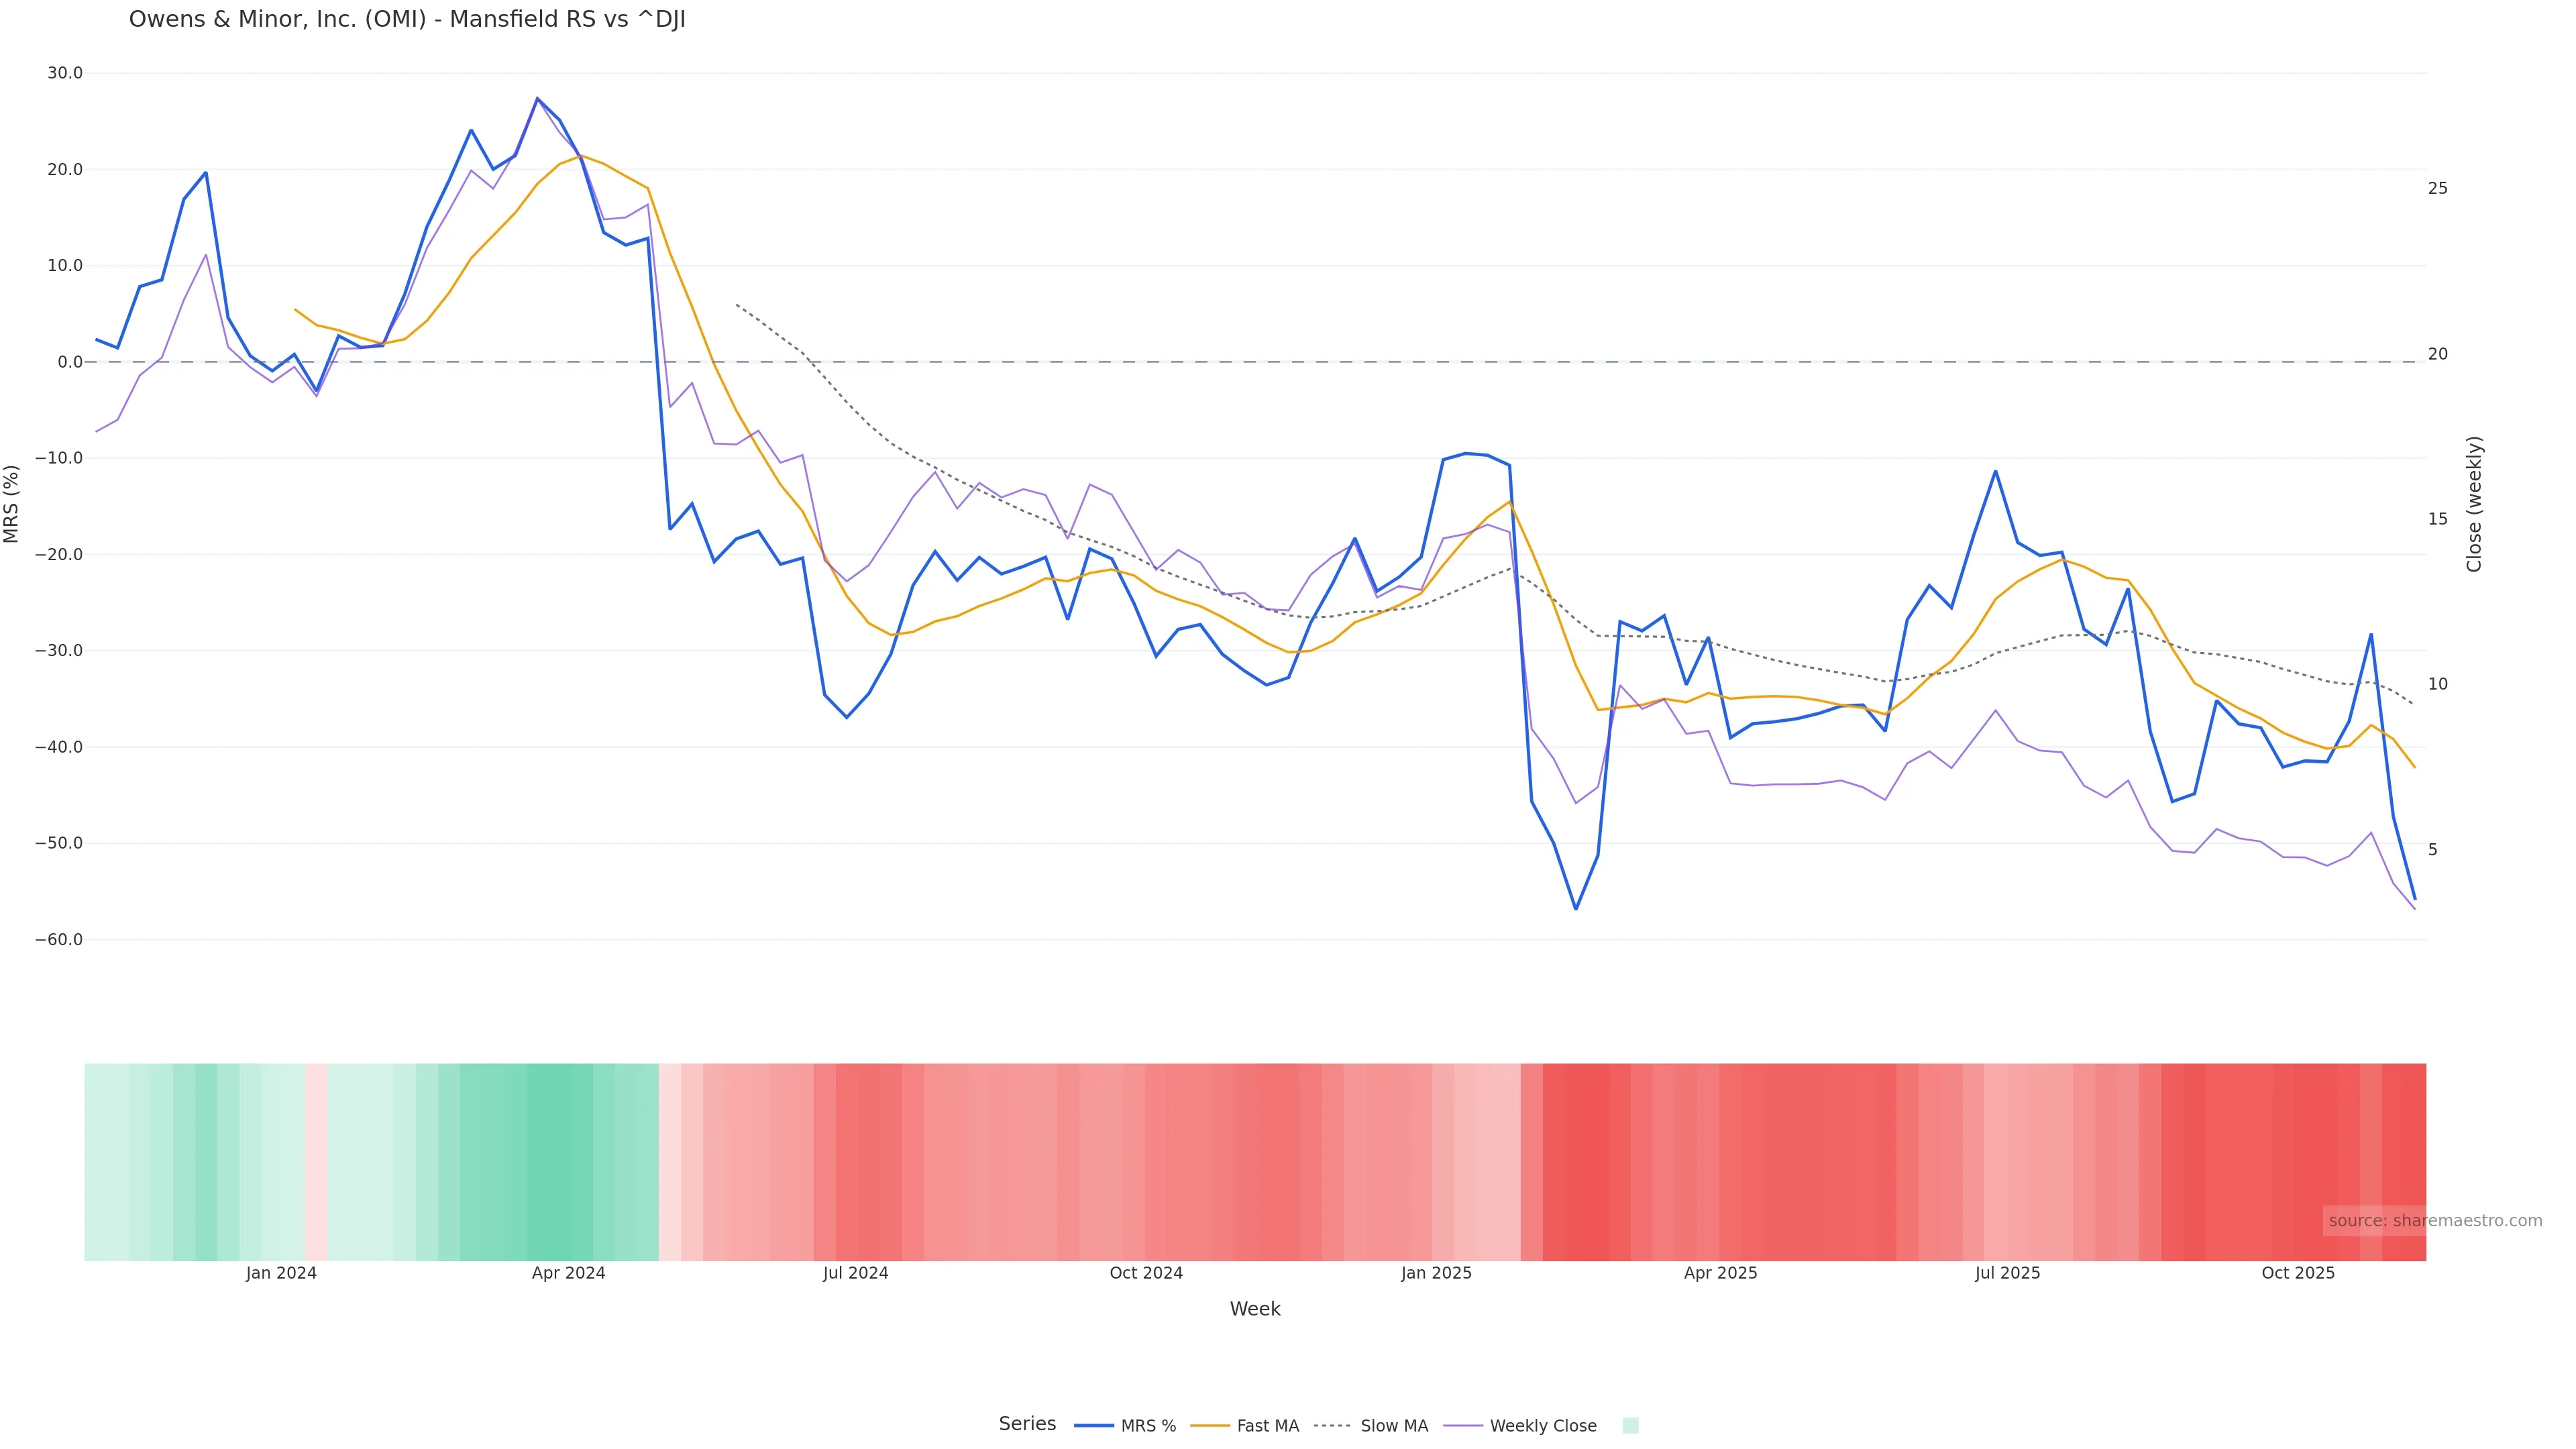Select the Jan 2025 date tick label

click(1436, 1273)
